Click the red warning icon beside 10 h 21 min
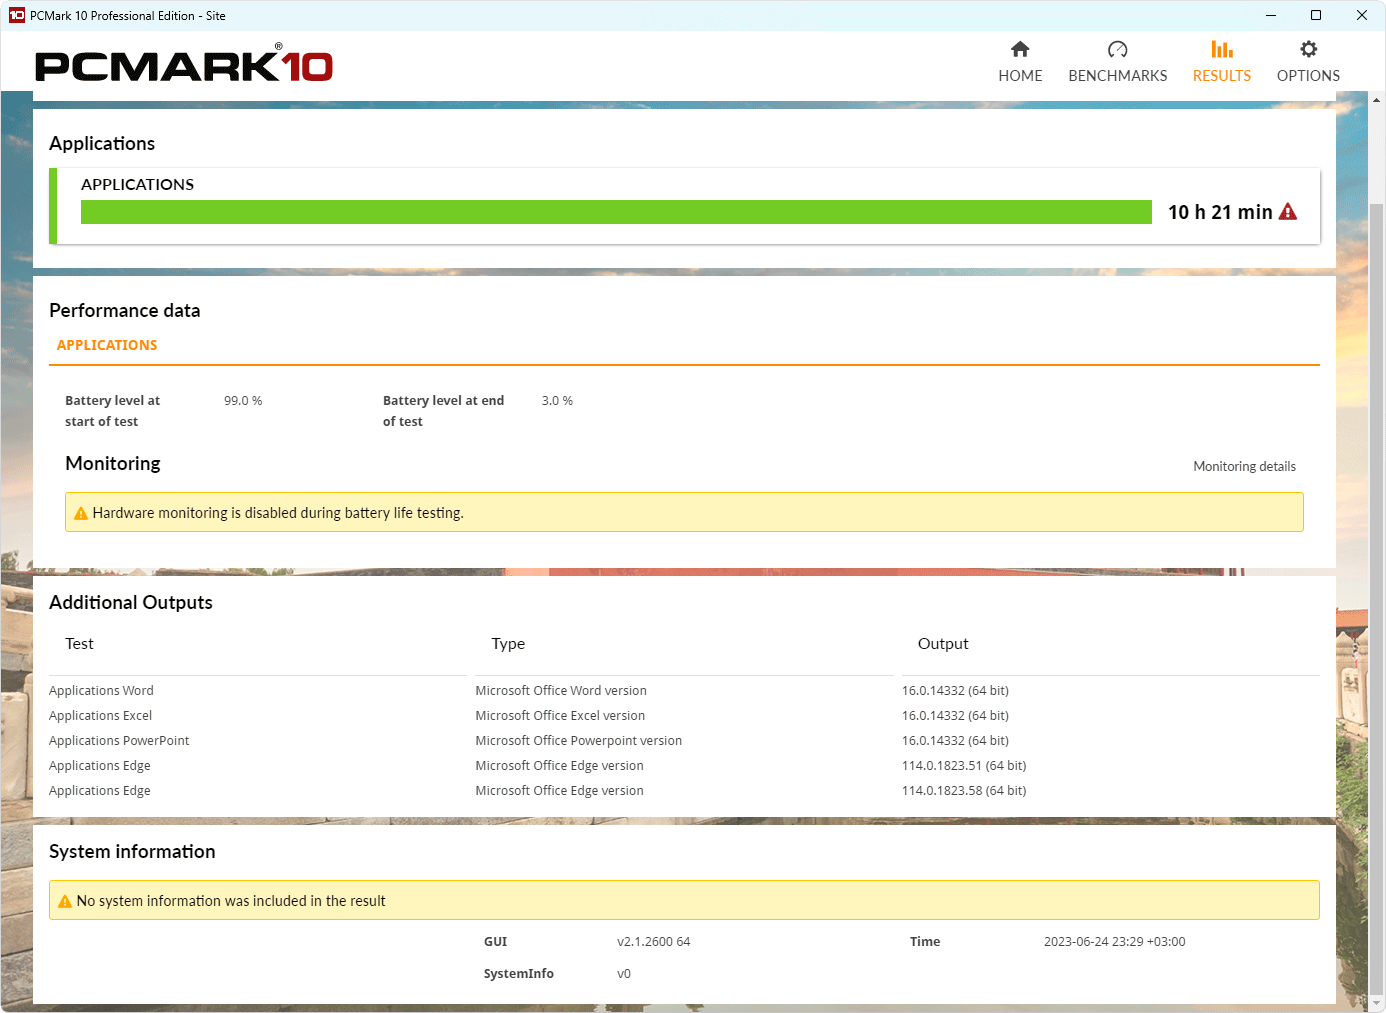Screen dimensions: 1386x1013 (1288, 212)
